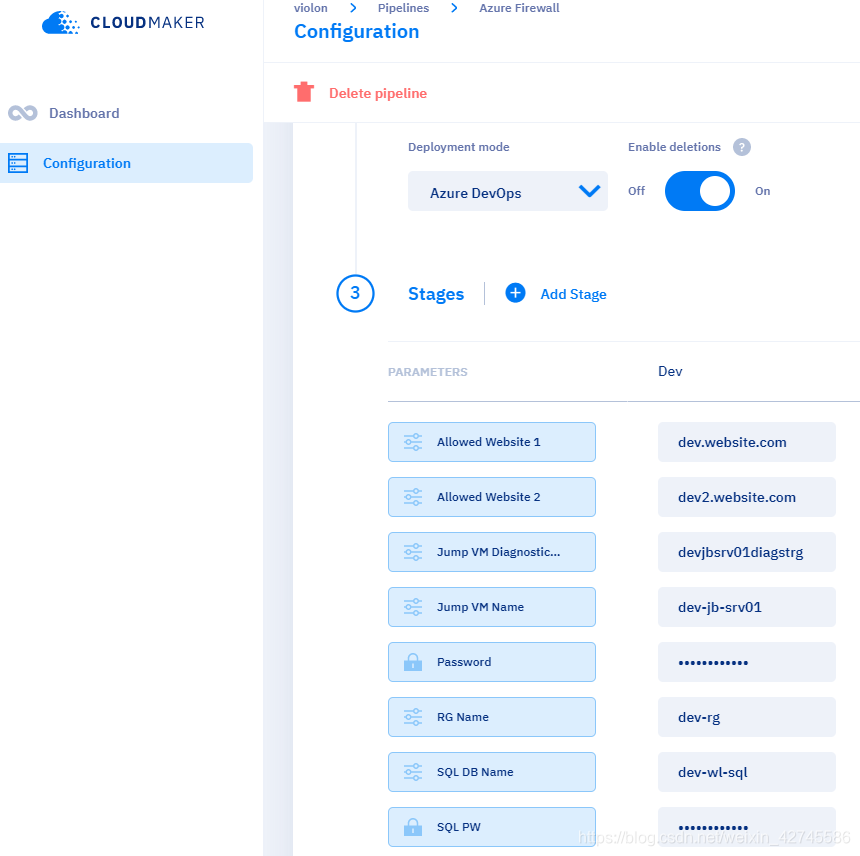Click Delete pipeline text link
Viewport: 860px width, 856px height.
tap(378, 93)
